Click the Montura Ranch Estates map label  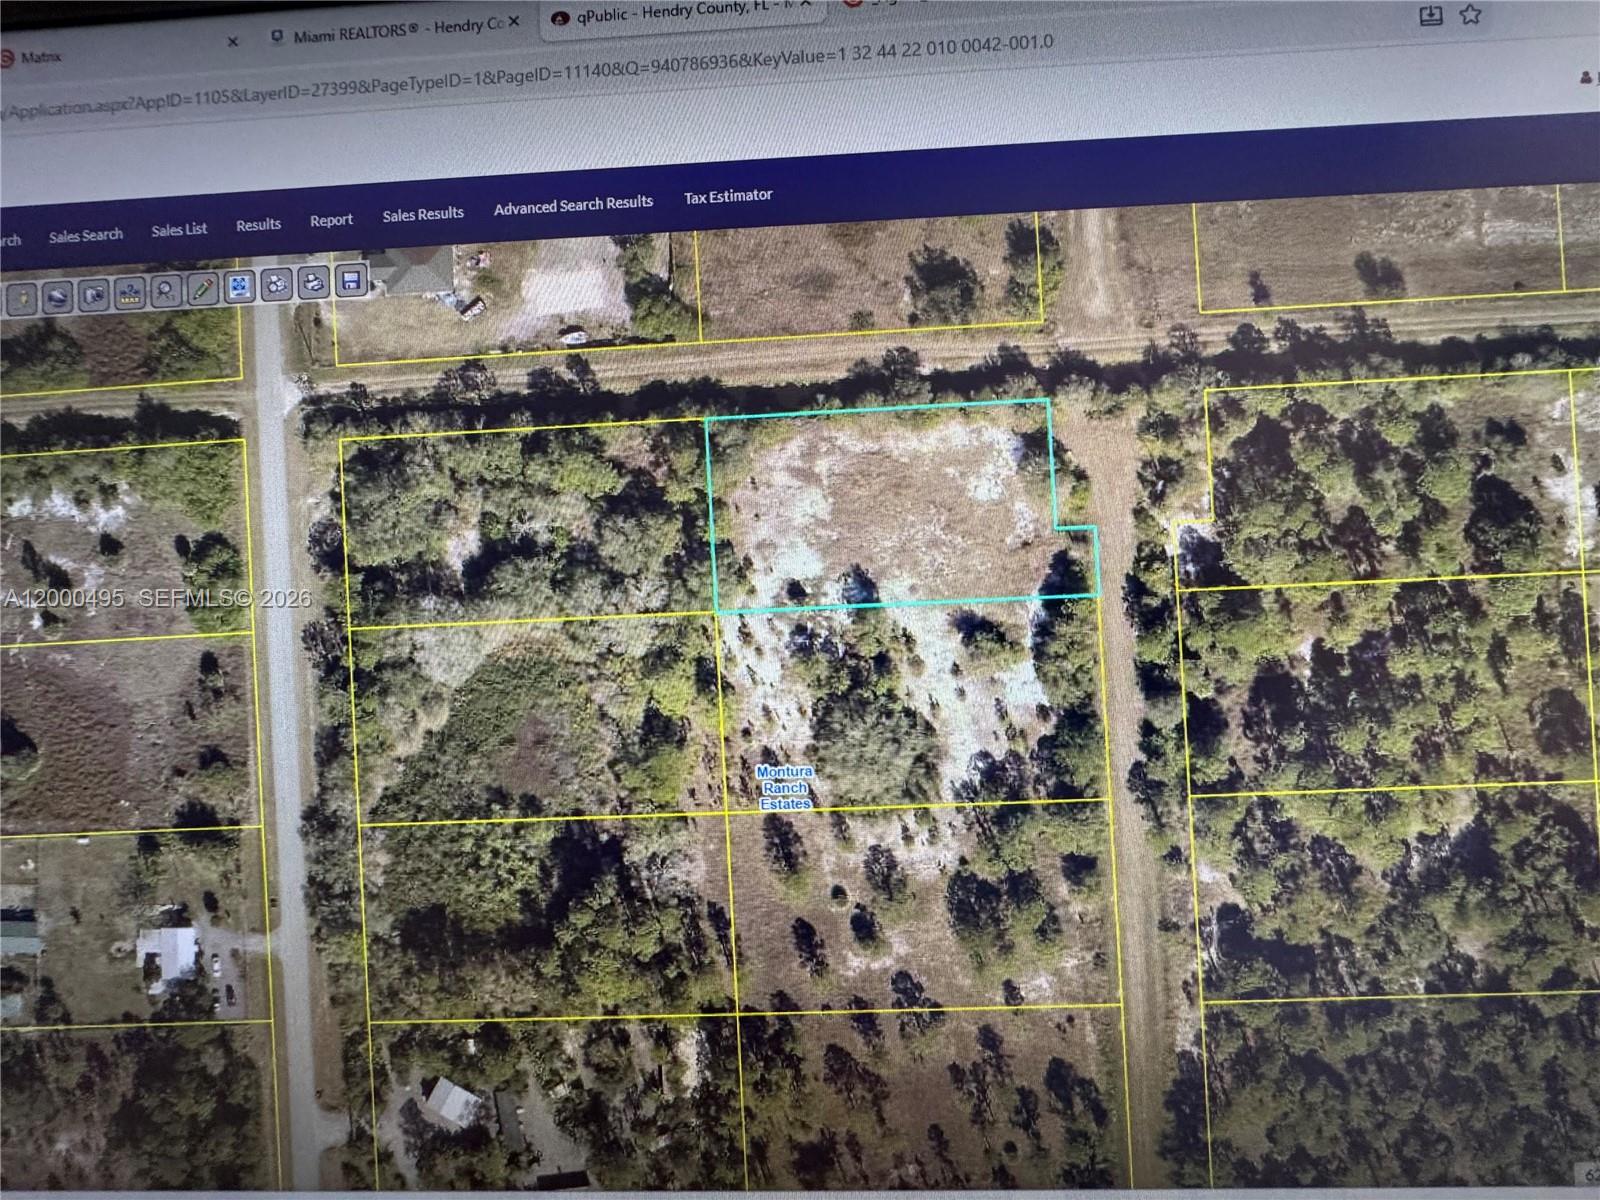pos(785,788)
